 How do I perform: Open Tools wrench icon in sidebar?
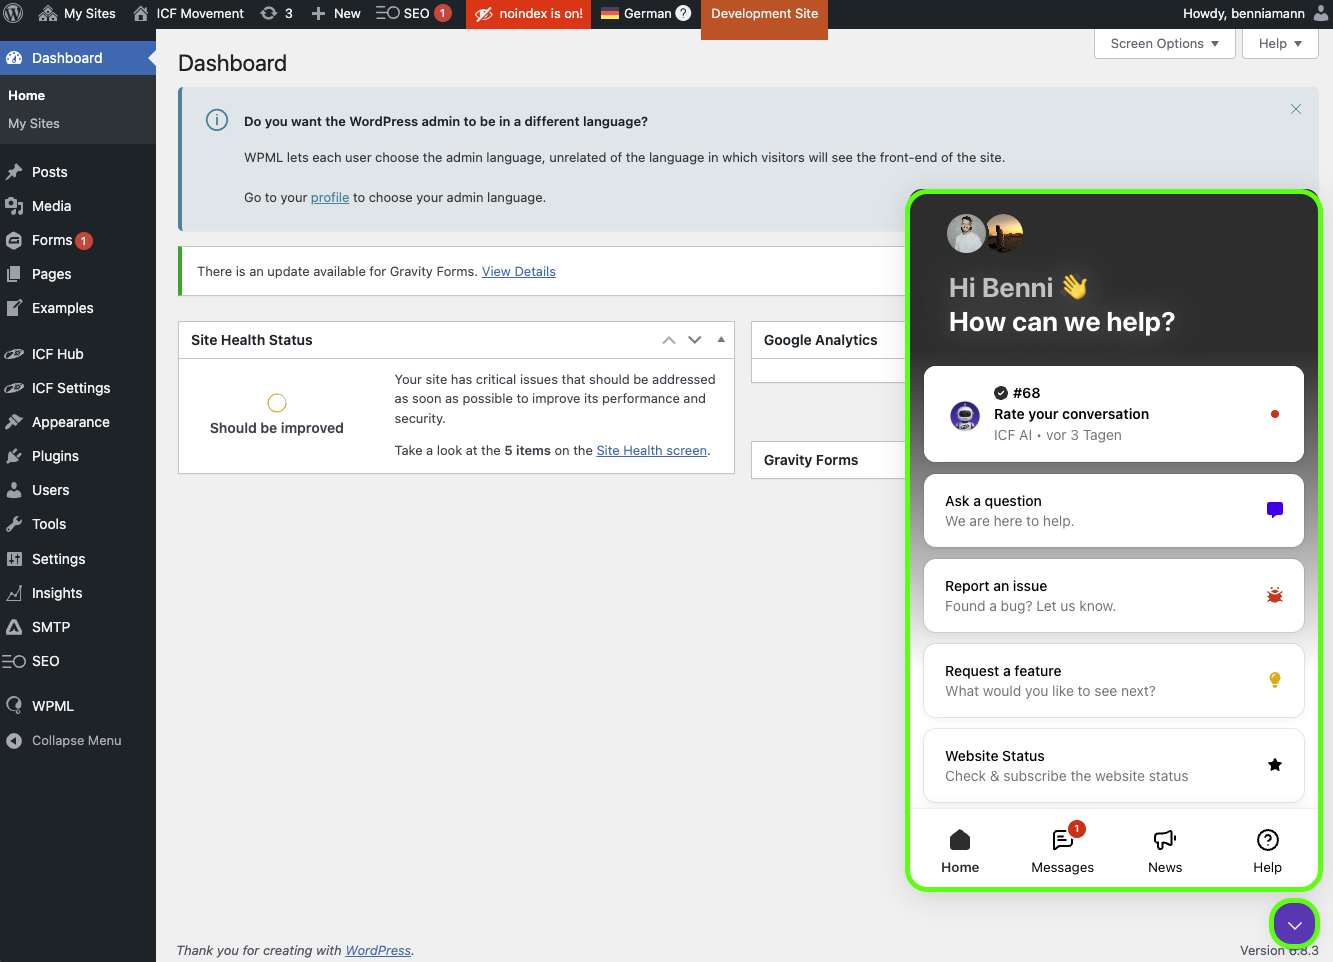[14, 524]
